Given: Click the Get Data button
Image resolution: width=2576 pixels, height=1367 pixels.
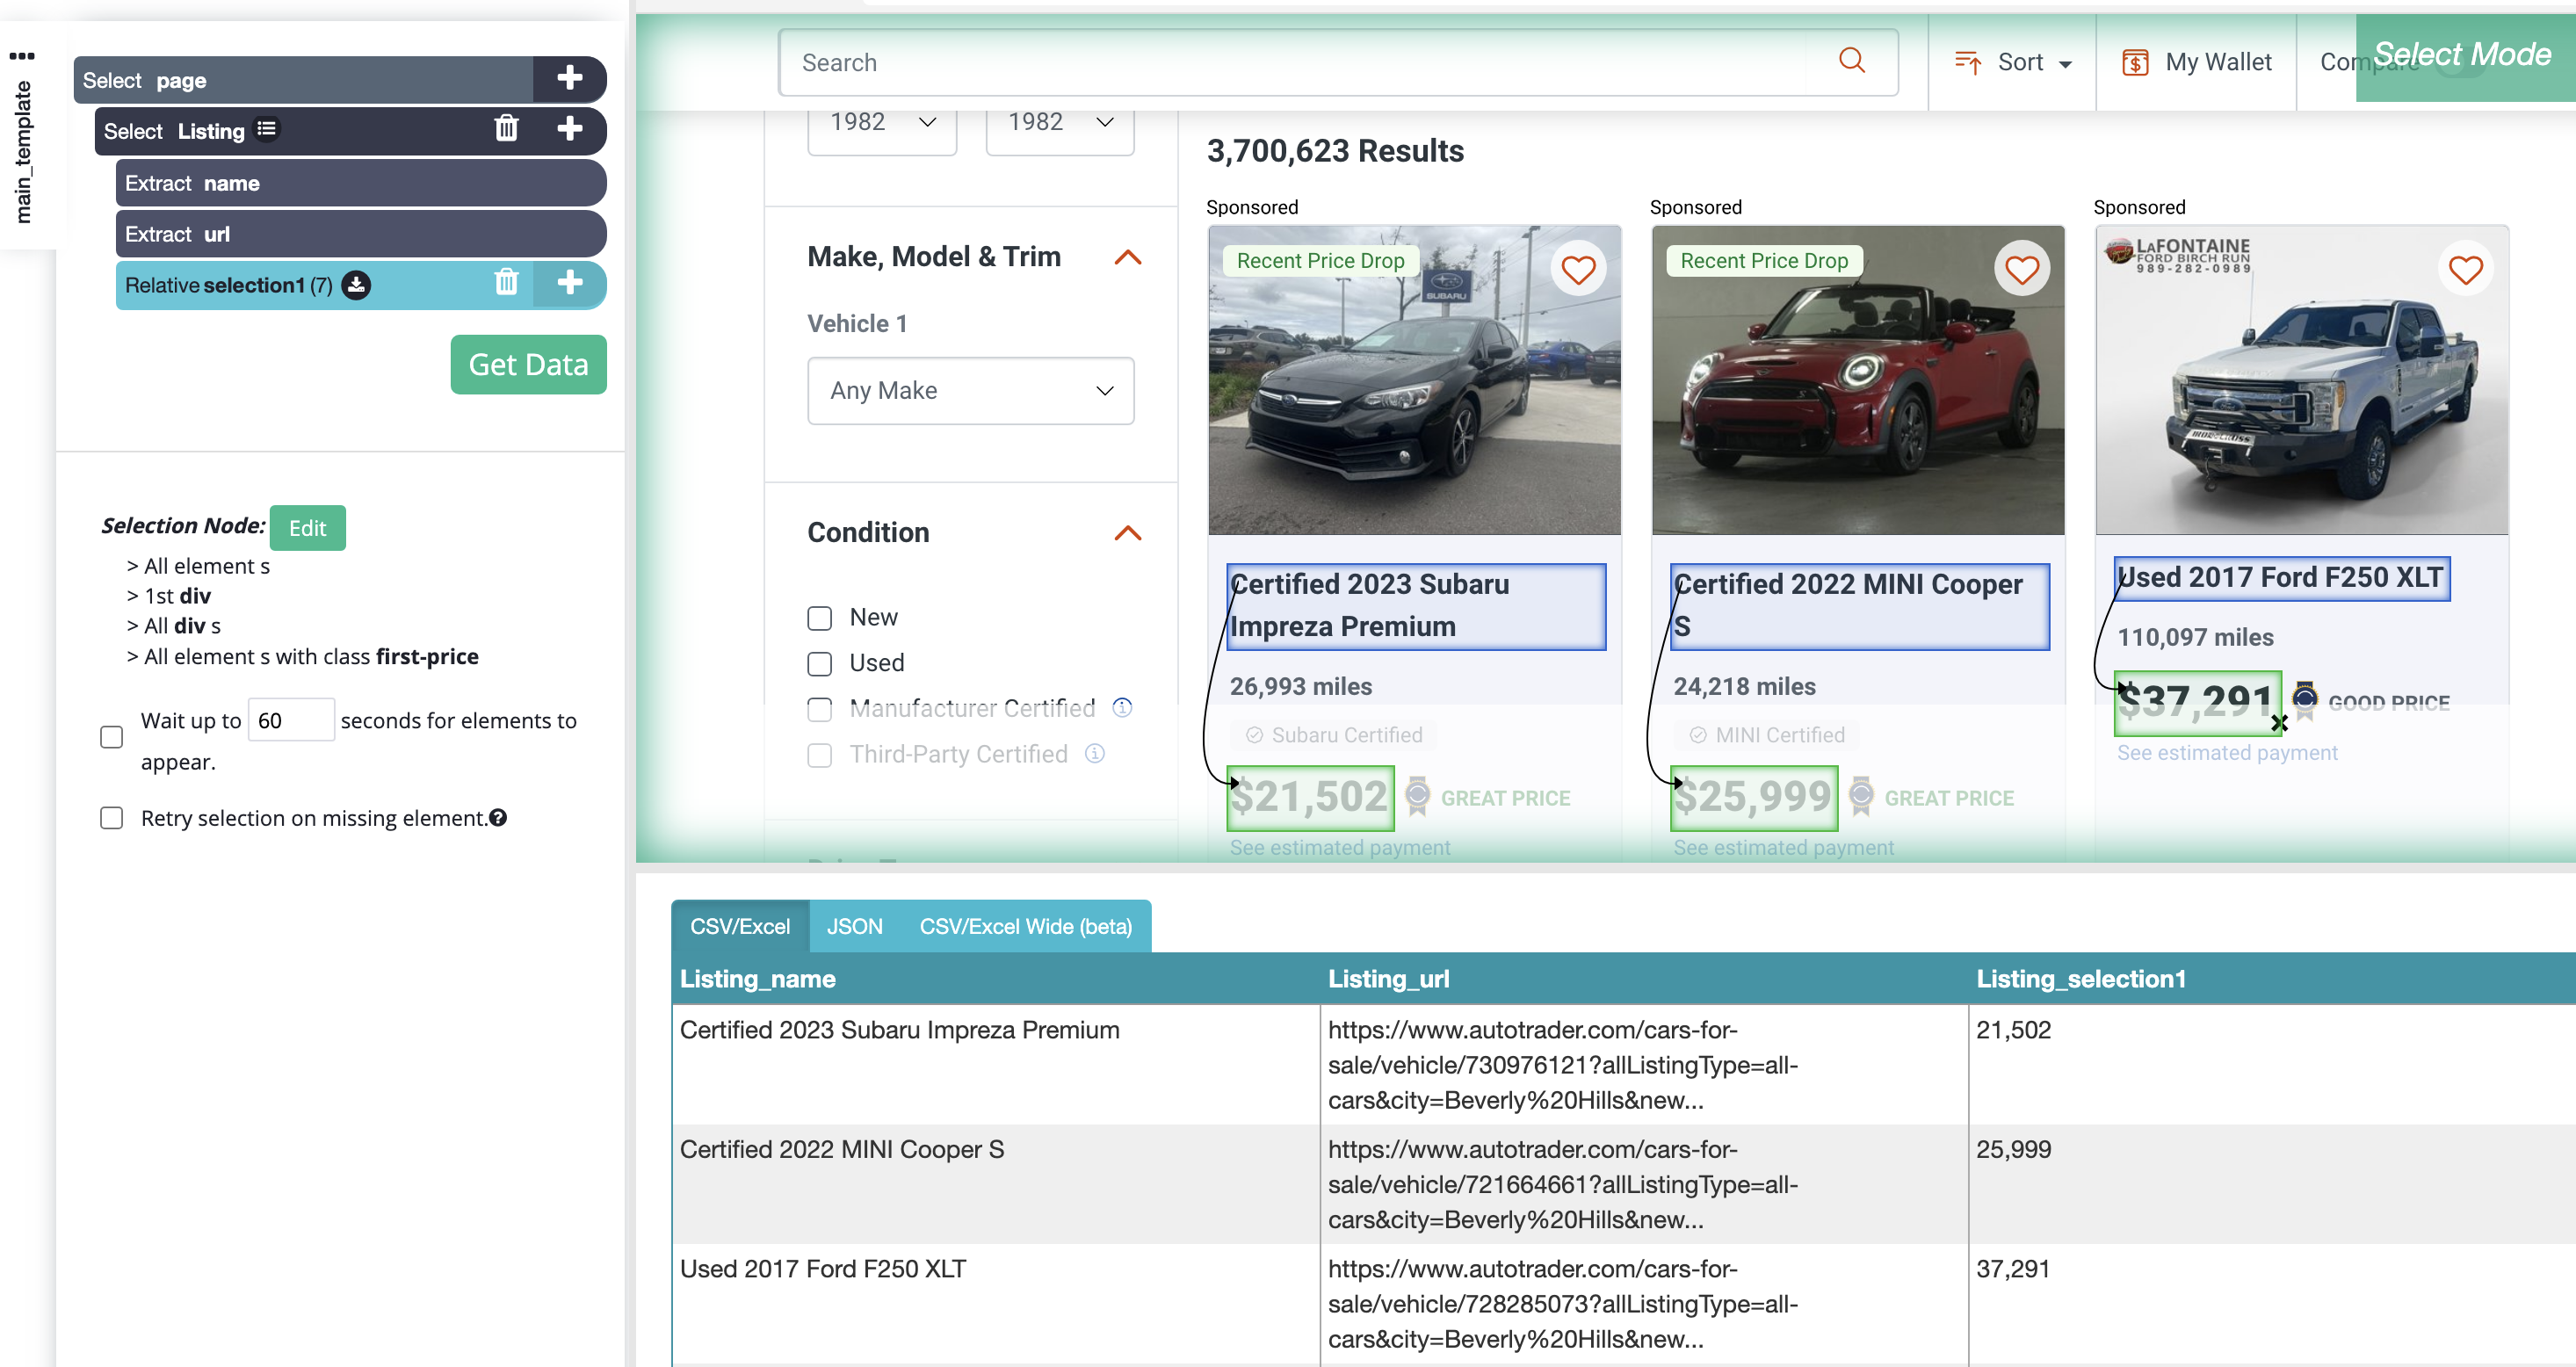Looking at the screenshot, I should 528,364.
